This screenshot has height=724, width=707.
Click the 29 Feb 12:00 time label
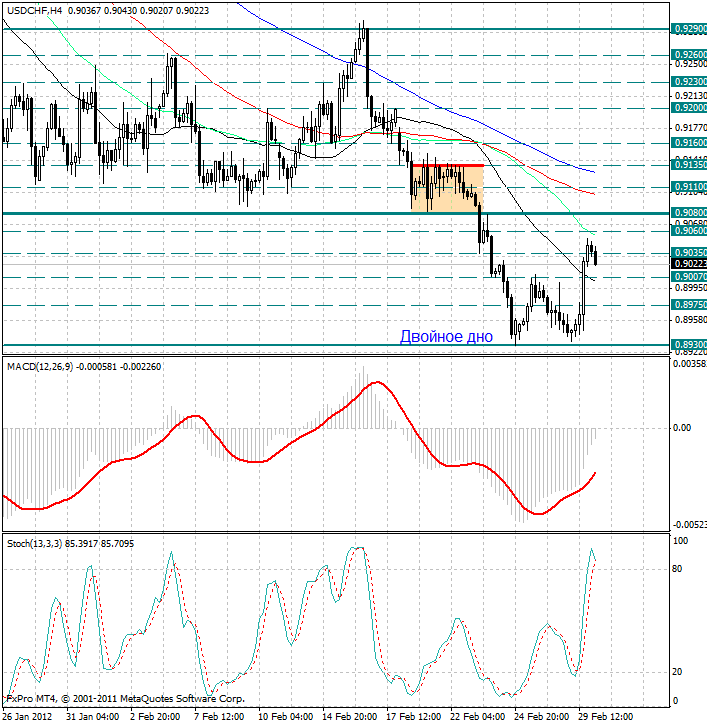606,717
